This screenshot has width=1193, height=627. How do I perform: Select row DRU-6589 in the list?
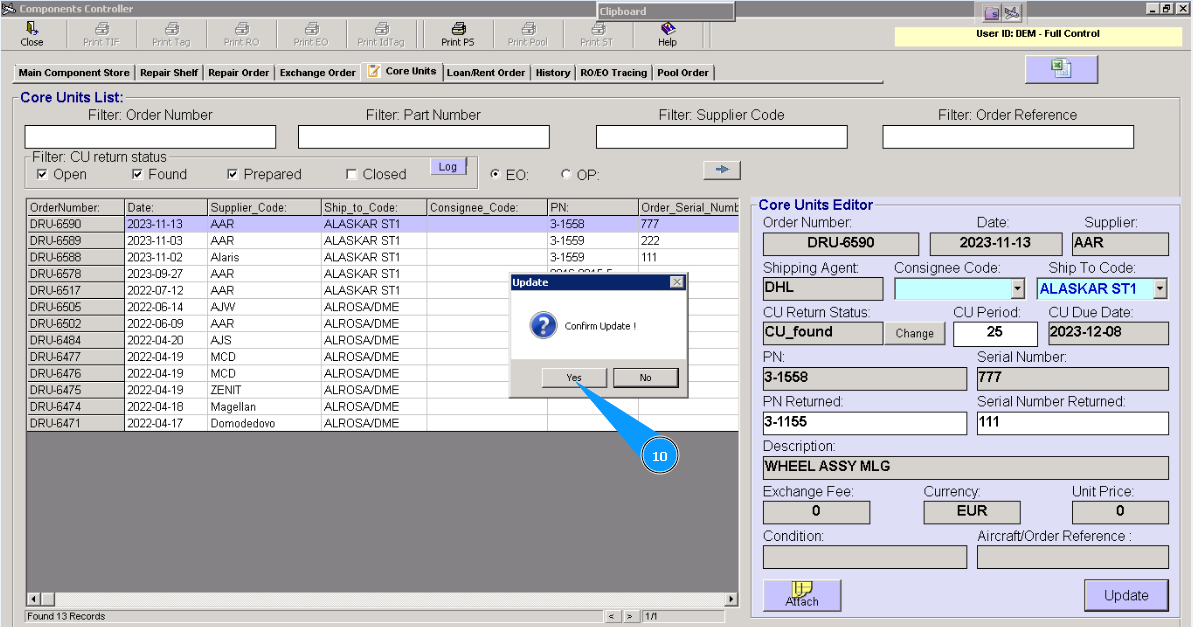[x=383, y=240]
